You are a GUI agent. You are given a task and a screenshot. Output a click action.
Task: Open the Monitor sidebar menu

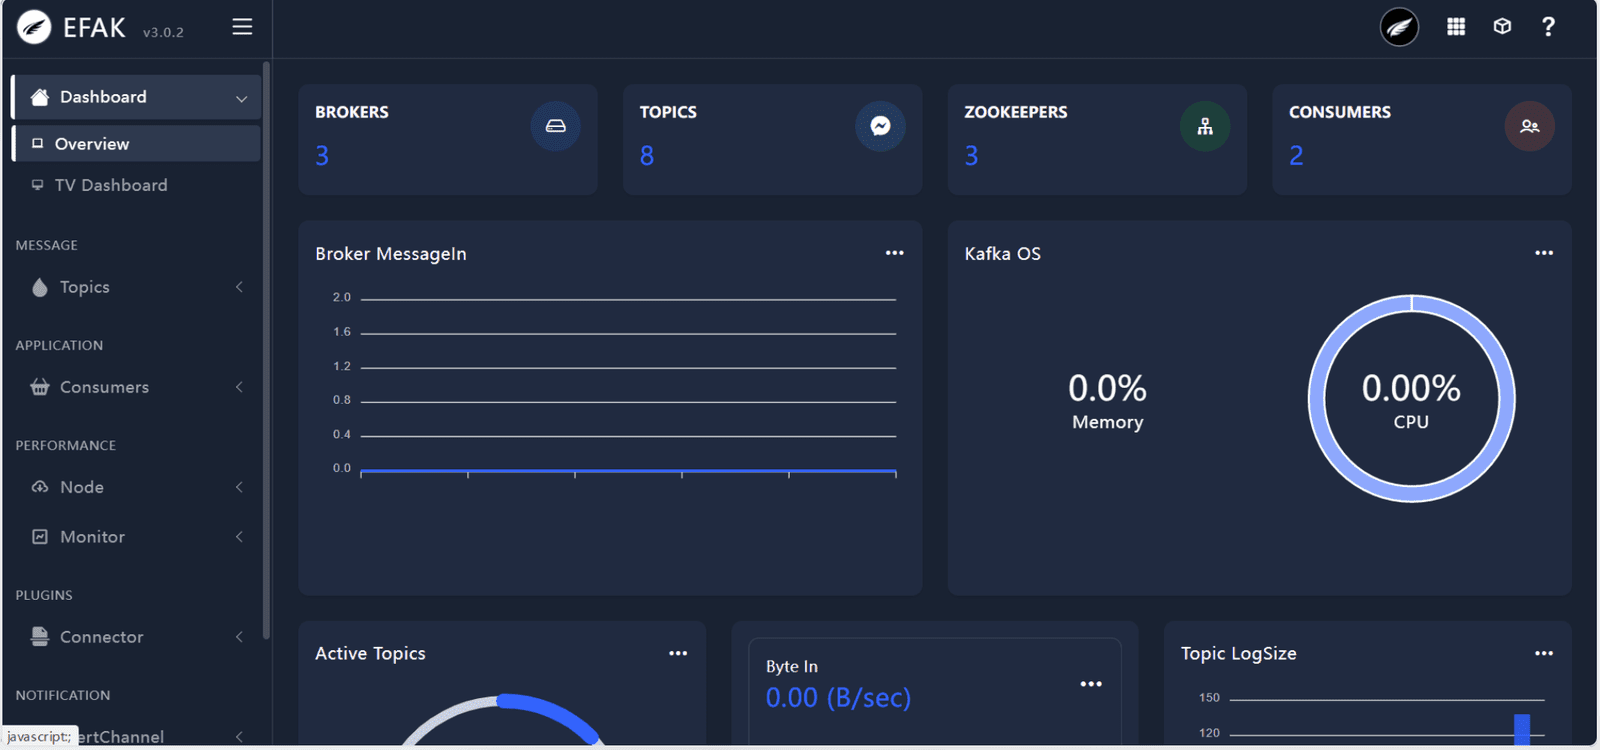point(136,537)
